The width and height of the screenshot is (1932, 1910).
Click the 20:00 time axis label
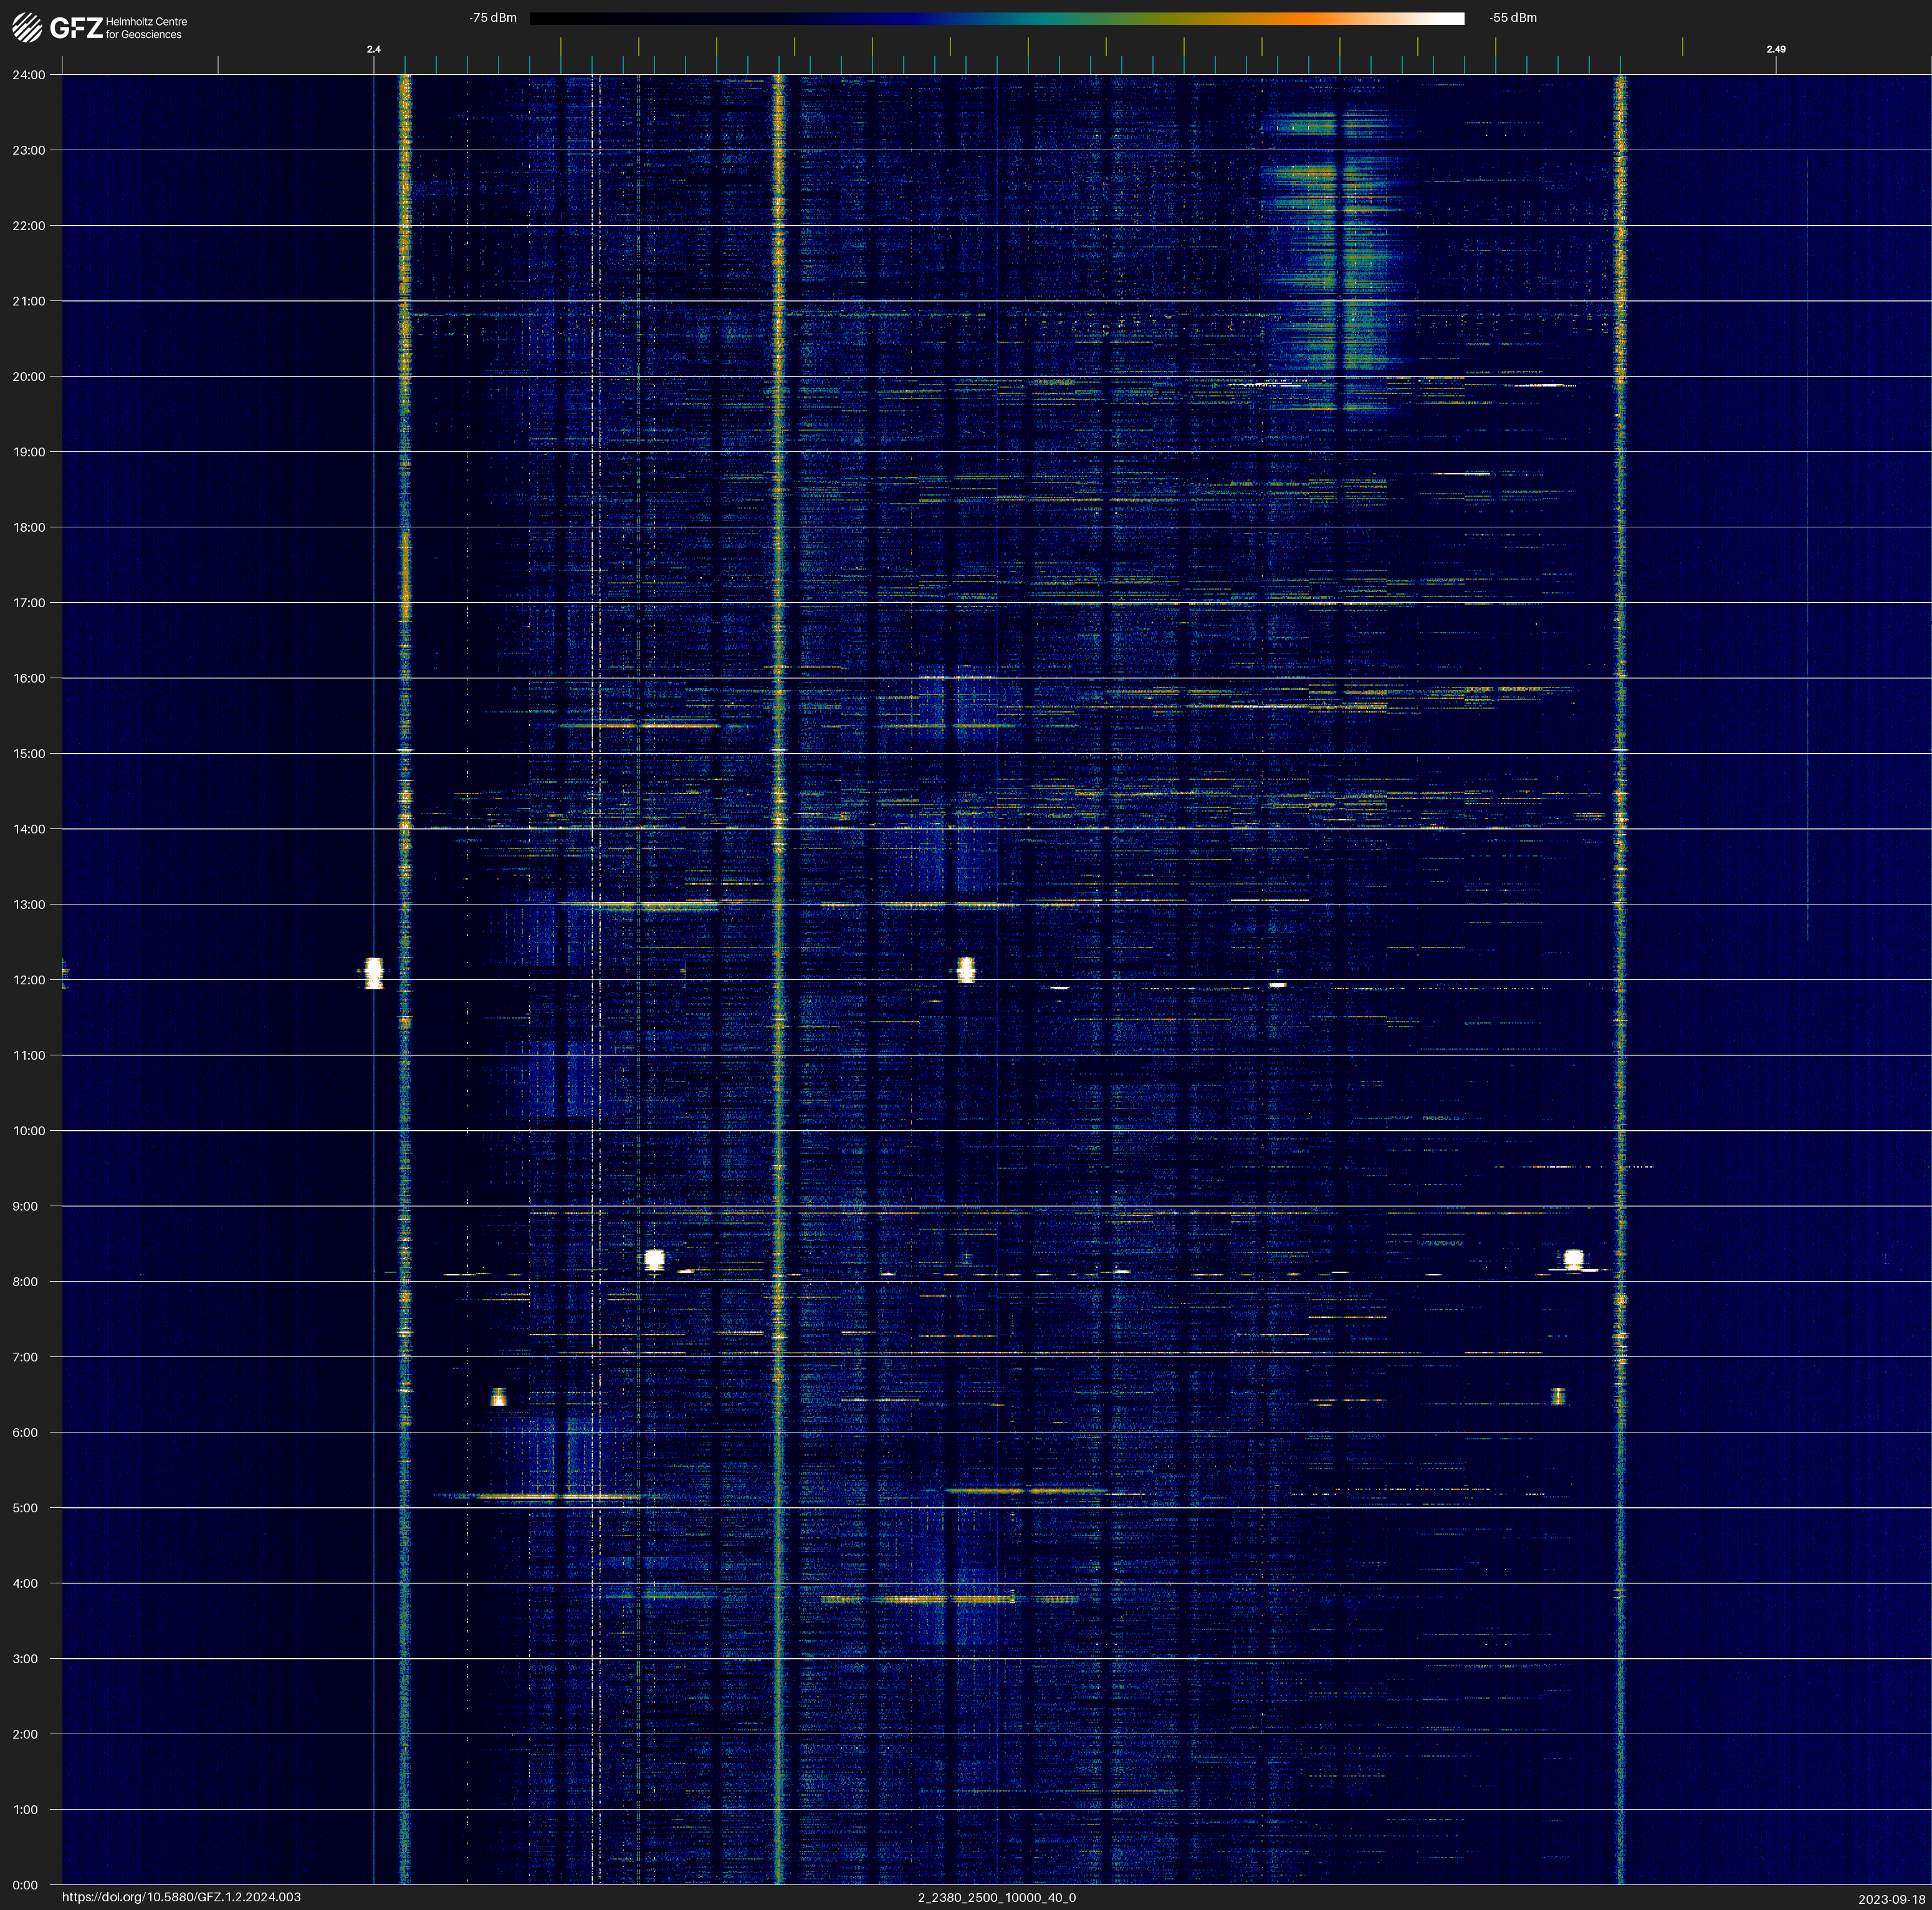pyautogui.click(x=29, y=377)
